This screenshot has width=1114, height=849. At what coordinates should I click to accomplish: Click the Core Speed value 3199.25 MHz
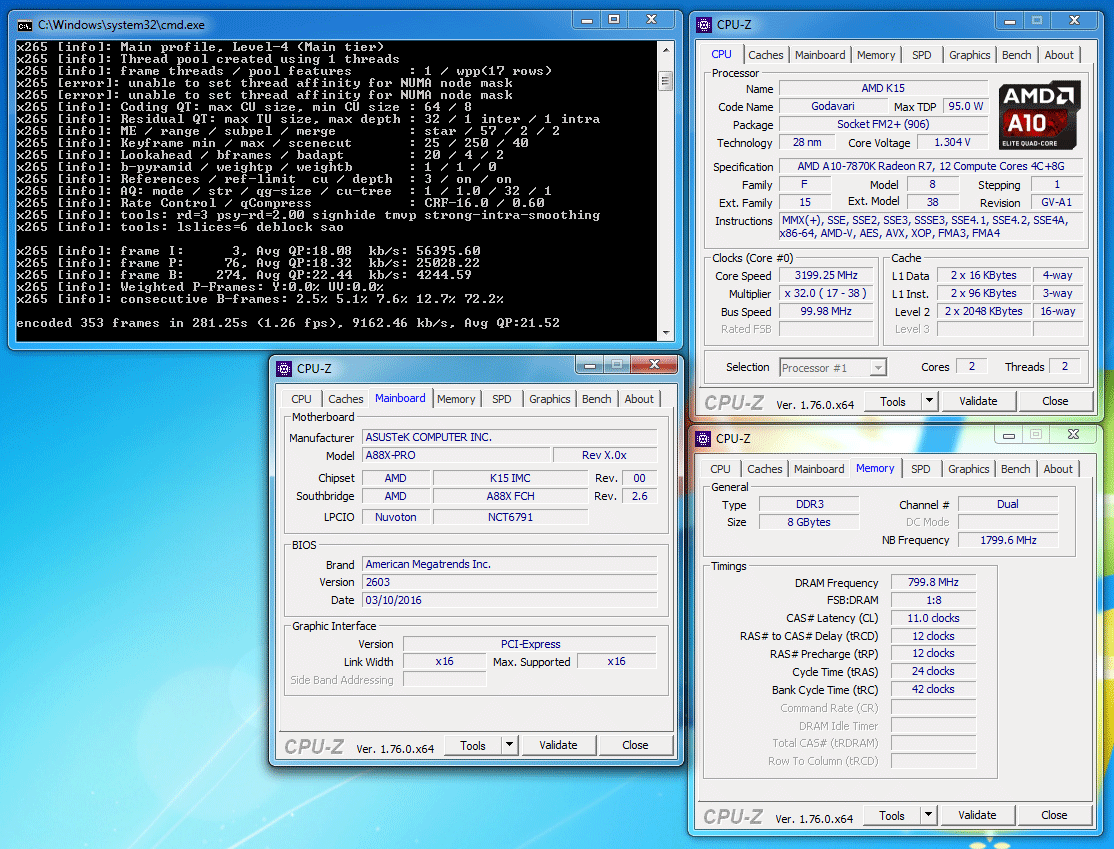point(826,276)
